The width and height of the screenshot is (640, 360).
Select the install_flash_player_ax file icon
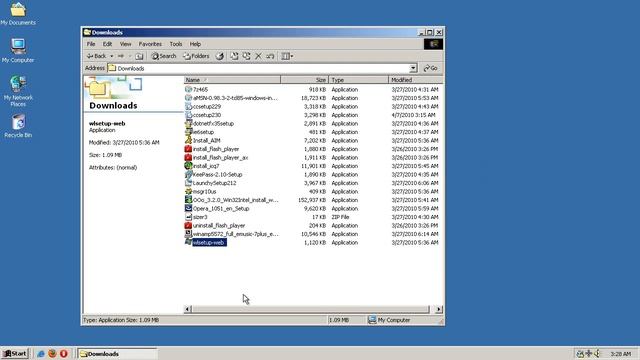188,157
